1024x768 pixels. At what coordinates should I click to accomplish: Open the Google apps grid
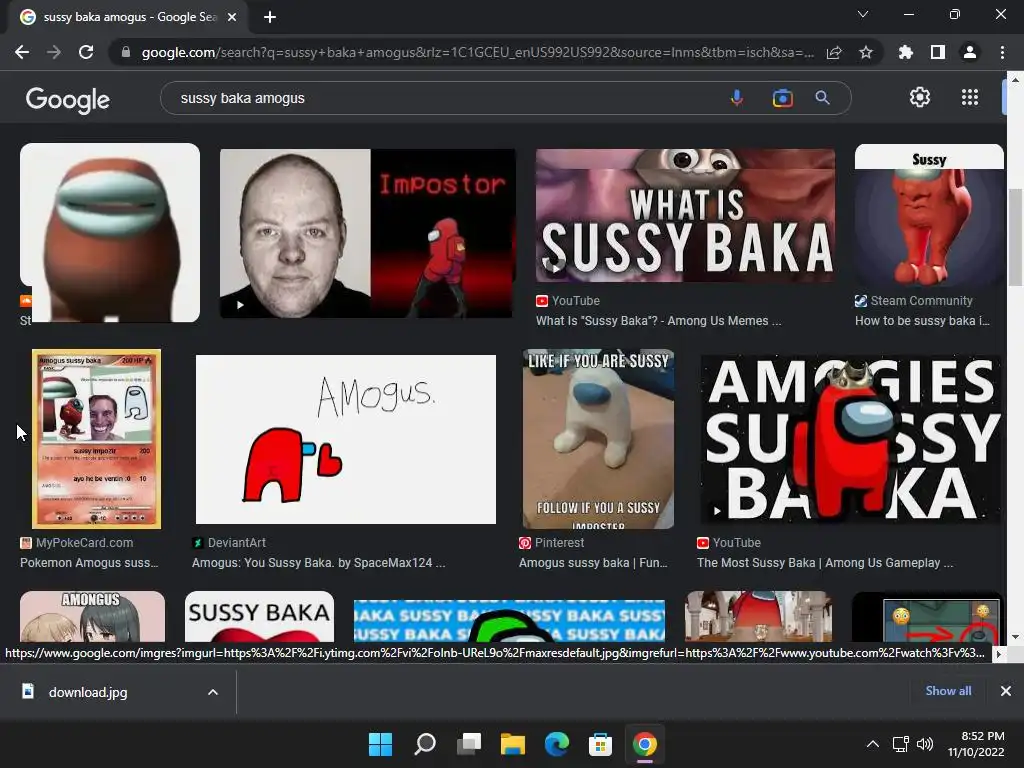970,97
